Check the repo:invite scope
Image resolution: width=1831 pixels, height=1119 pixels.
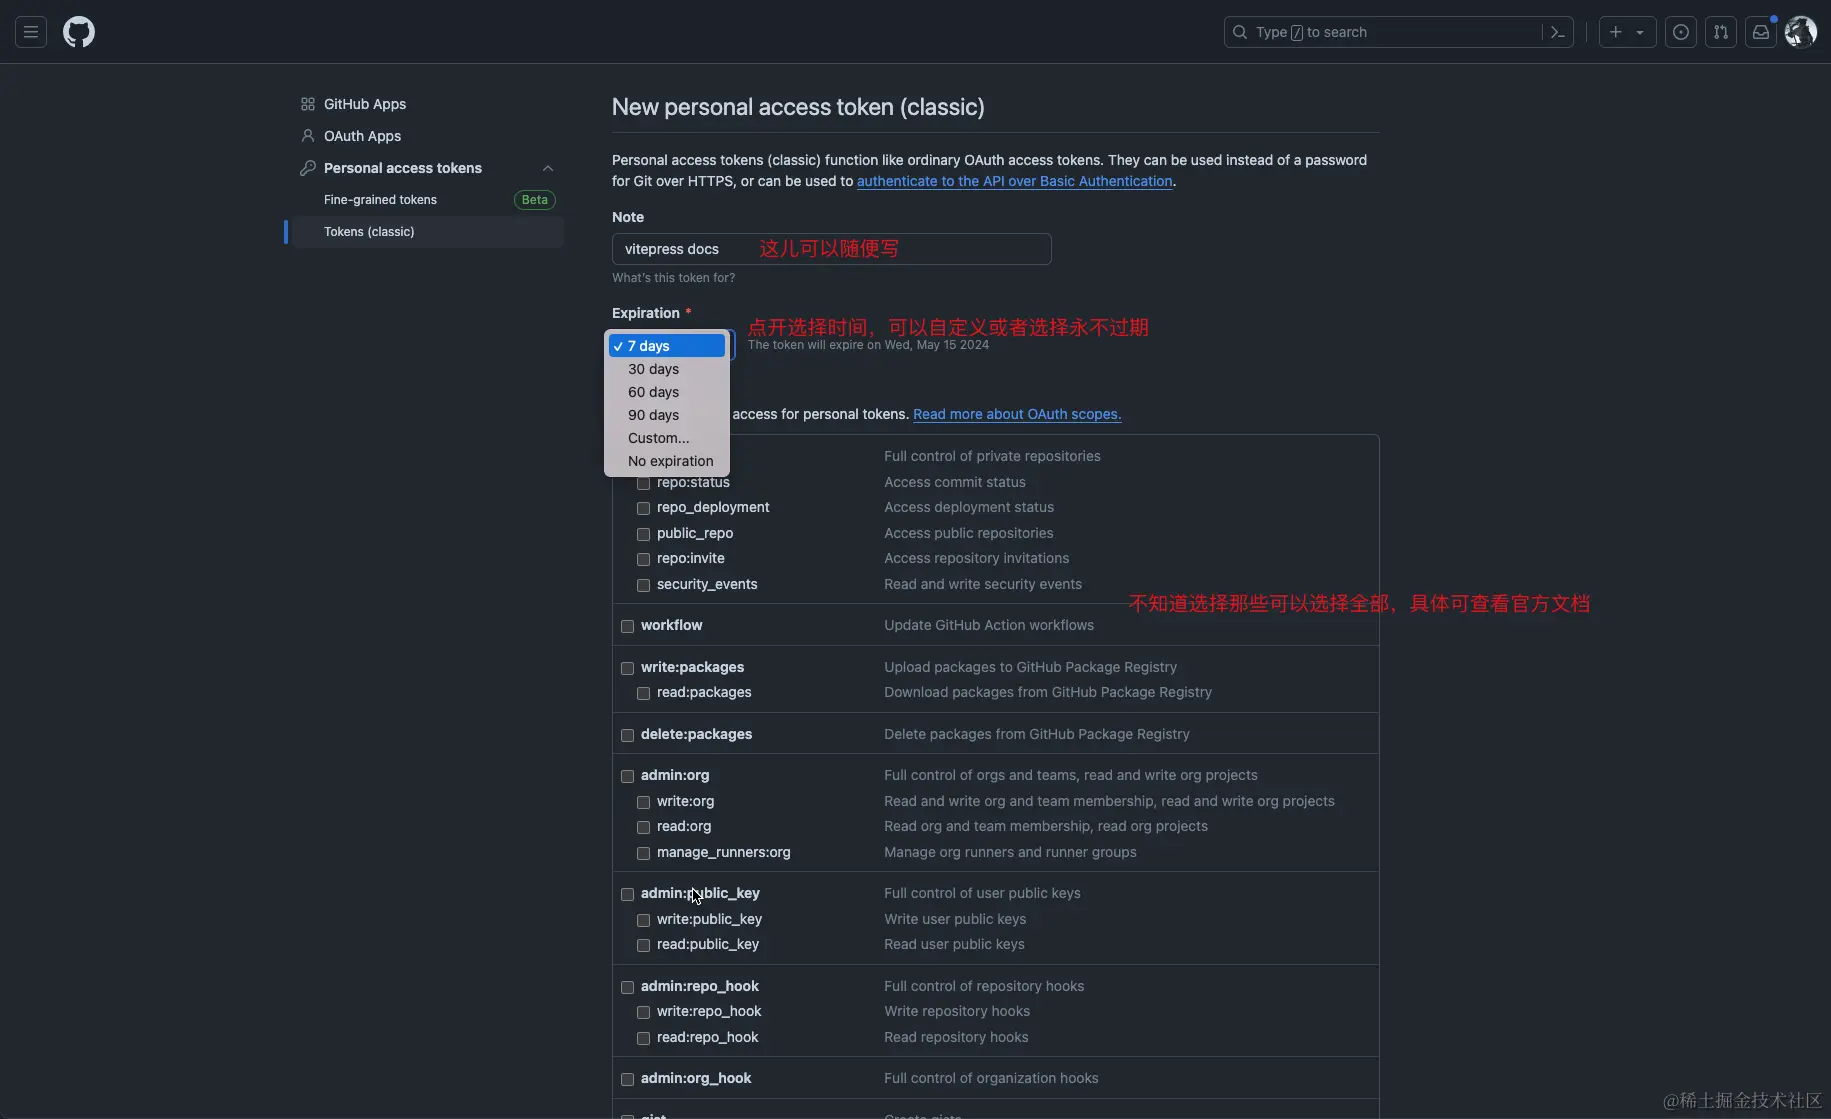(643, 559)
